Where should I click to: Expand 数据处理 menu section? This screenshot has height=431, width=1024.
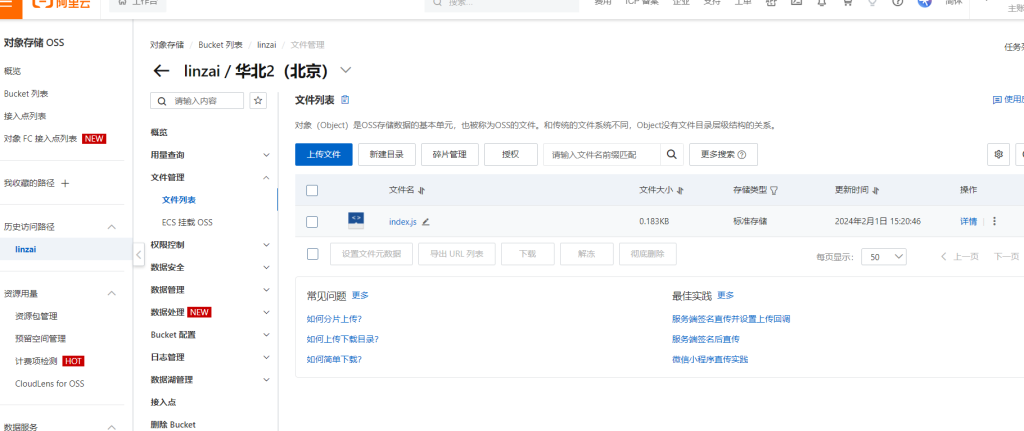point(266,312)
